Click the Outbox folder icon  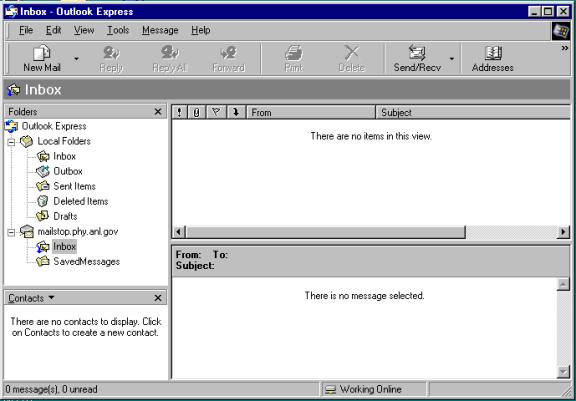(43, 171)
